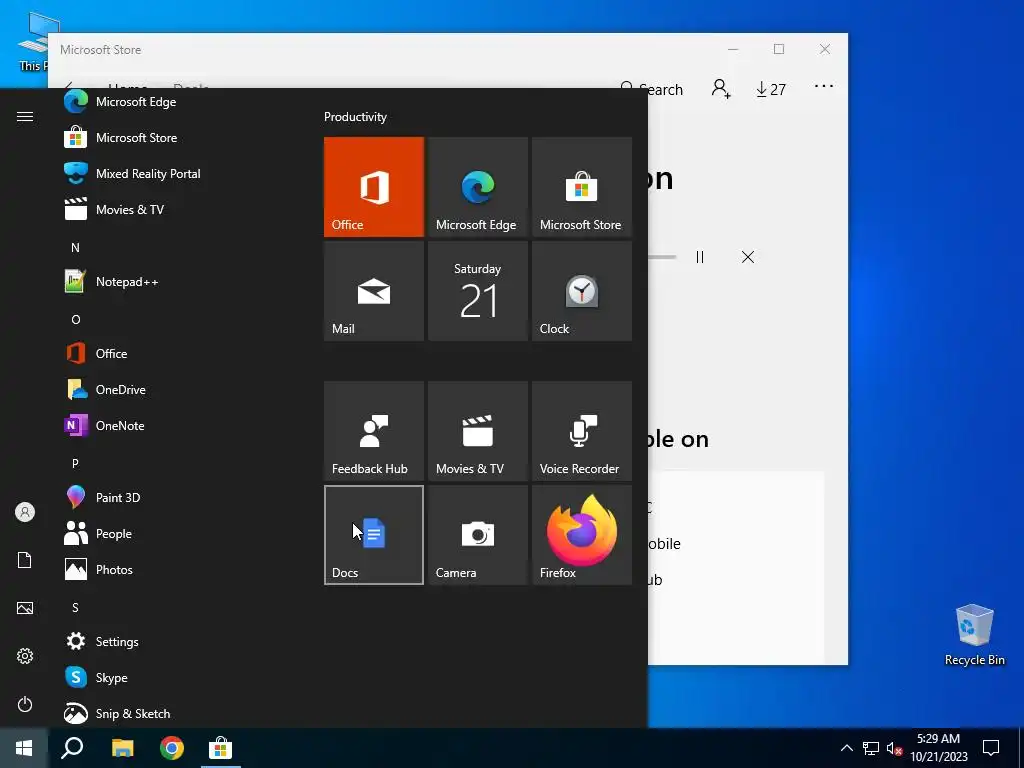
Task: Open Power options in Start sidebar
Action: coord(25,704)
